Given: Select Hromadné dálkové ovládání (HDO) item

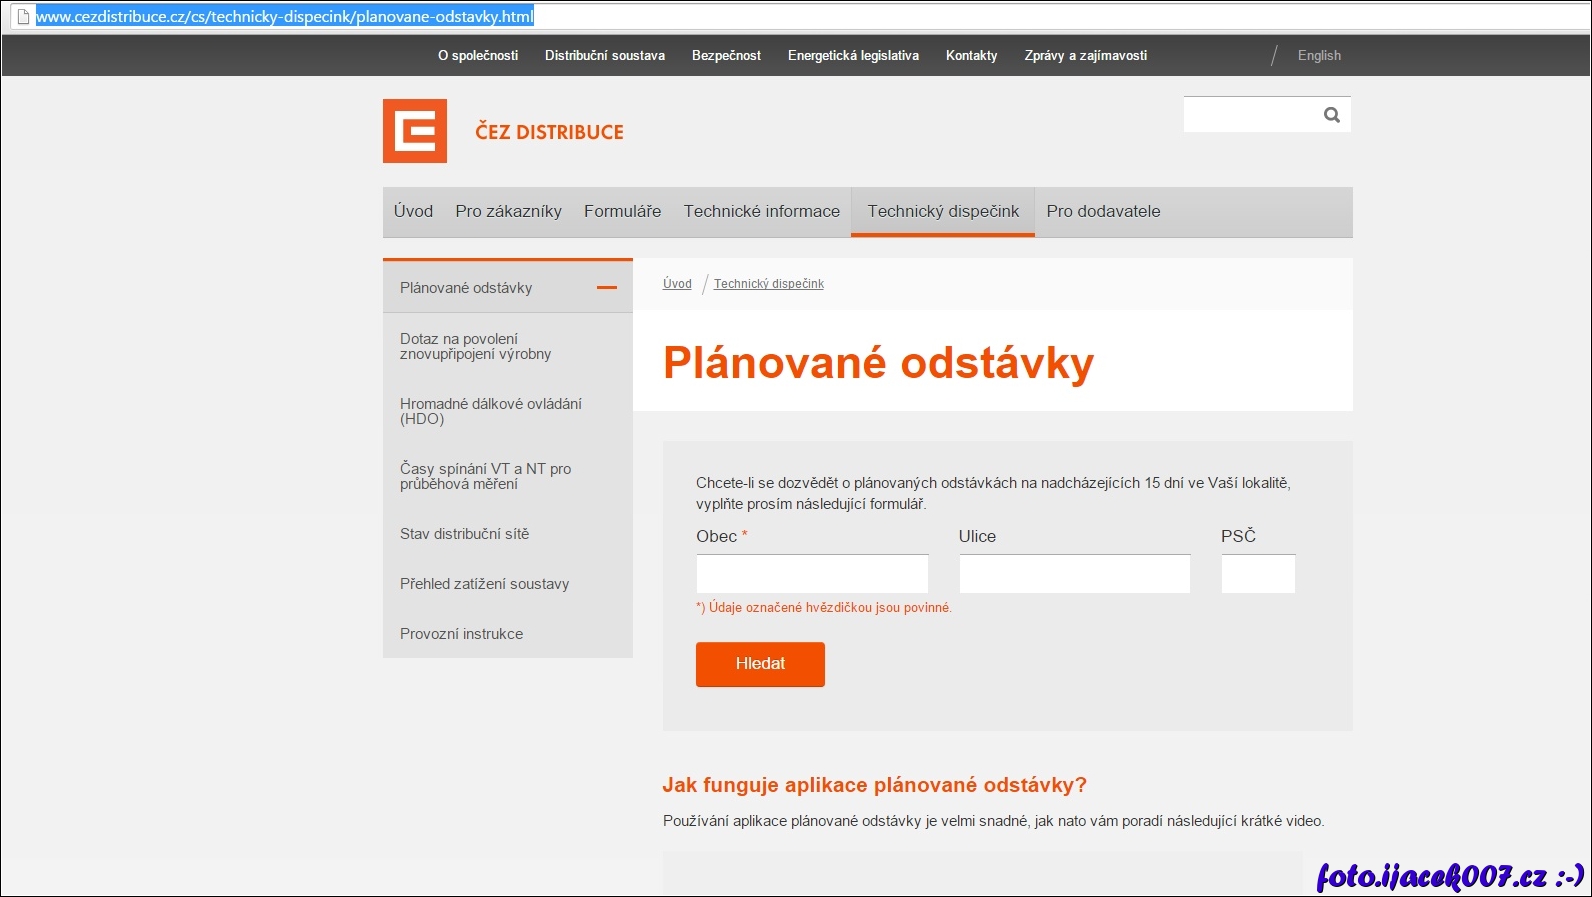Looking at the screenshot, I should 490,411.
